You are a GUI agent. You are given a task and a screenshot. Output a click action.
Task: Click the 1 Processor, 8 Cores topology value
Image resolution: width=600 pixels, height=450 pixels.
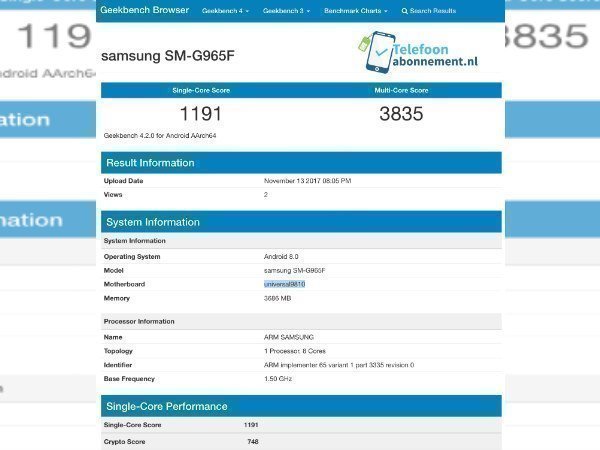[295, 351]
